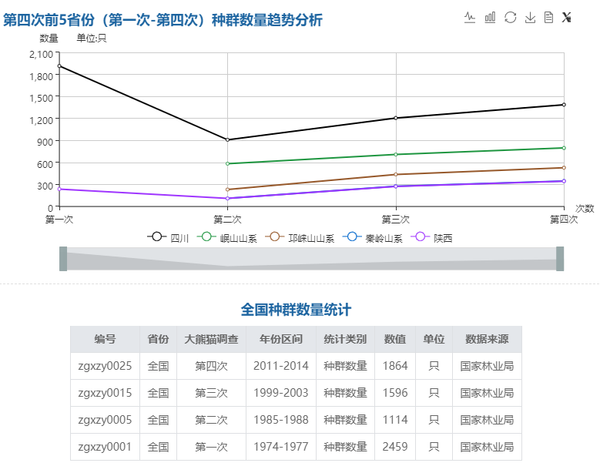Image resolution: width=600 pixels, height=473 pixels.
Task: Export data using the Excel icon
Action: coord(567,17)
